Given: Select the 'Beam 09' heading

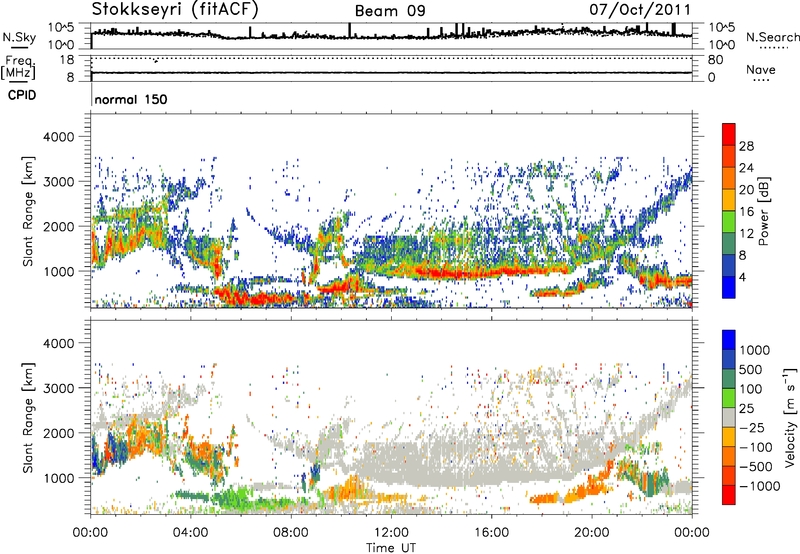Looking at the screenshot, I should [x=390, y=11].
